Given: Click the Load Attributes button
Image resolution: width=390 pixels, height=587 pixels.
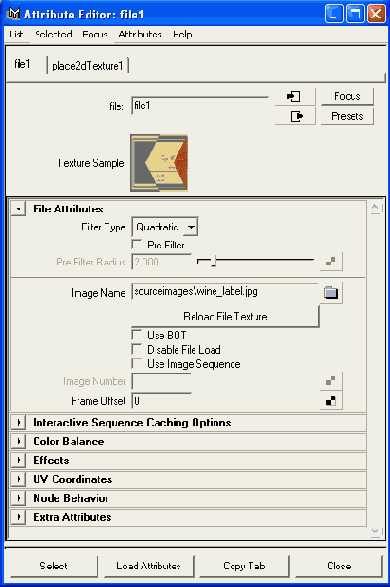Looking at the screenshot, I should coord(148,566).
